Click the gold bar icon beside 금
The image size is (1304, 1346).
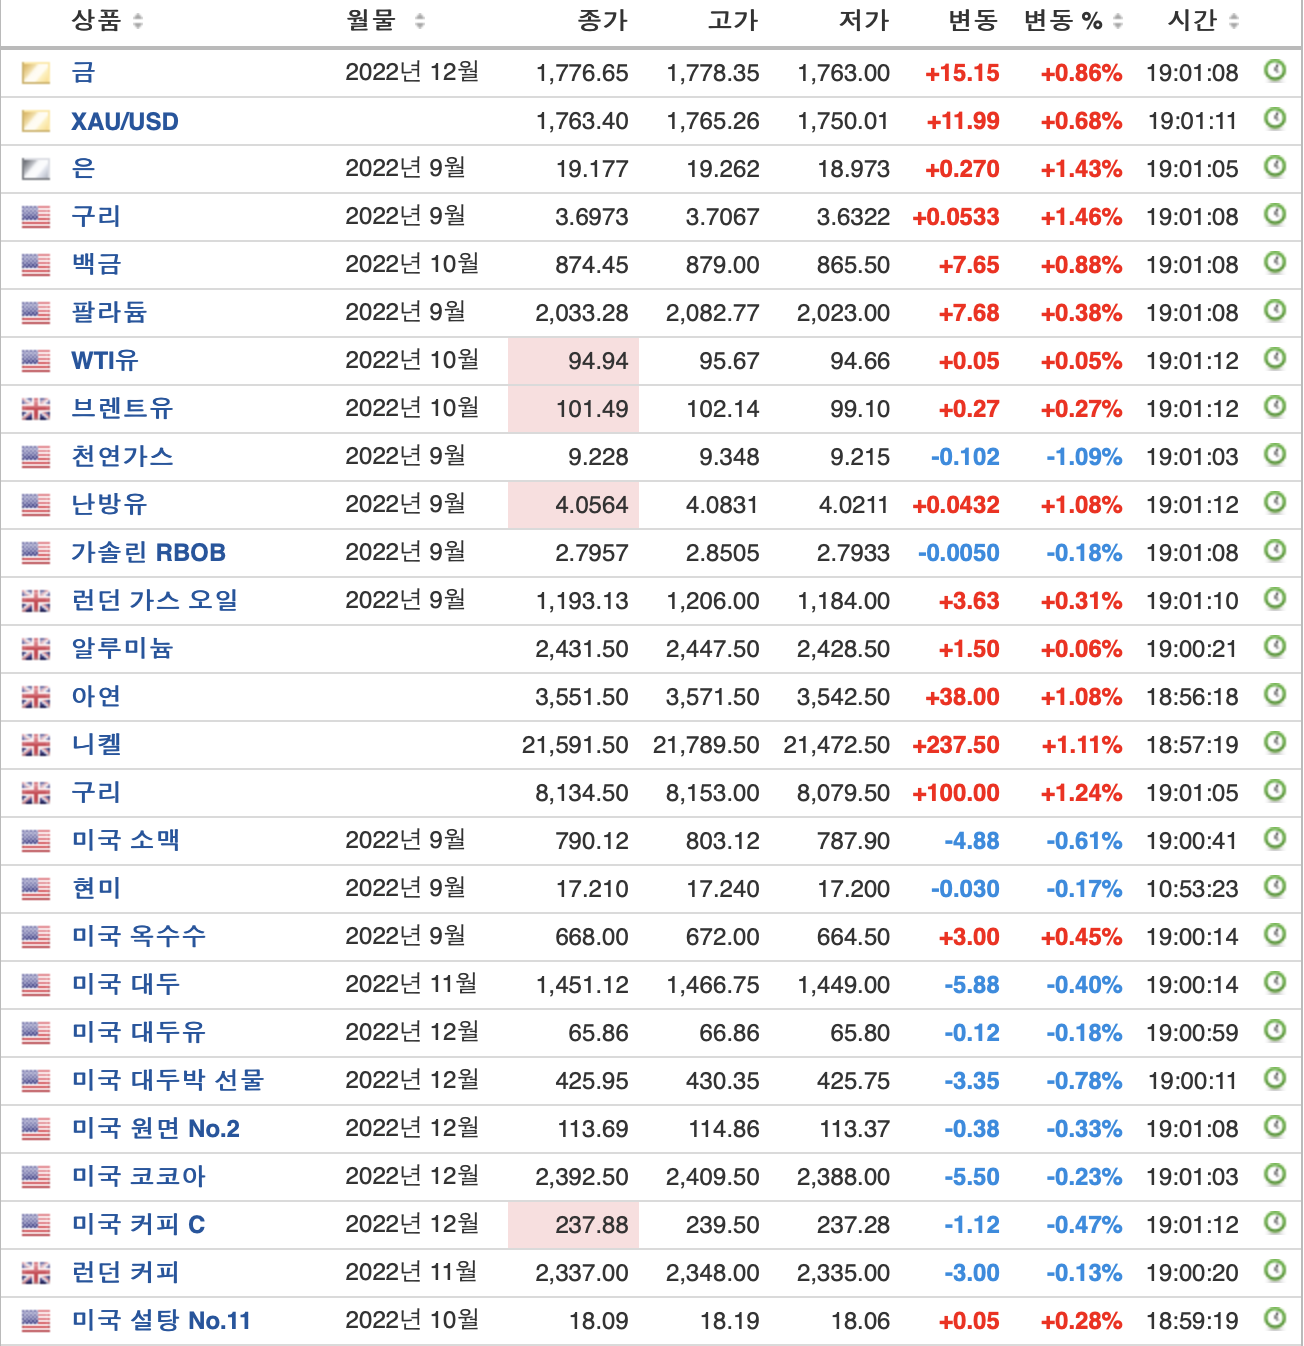[36, 73]
